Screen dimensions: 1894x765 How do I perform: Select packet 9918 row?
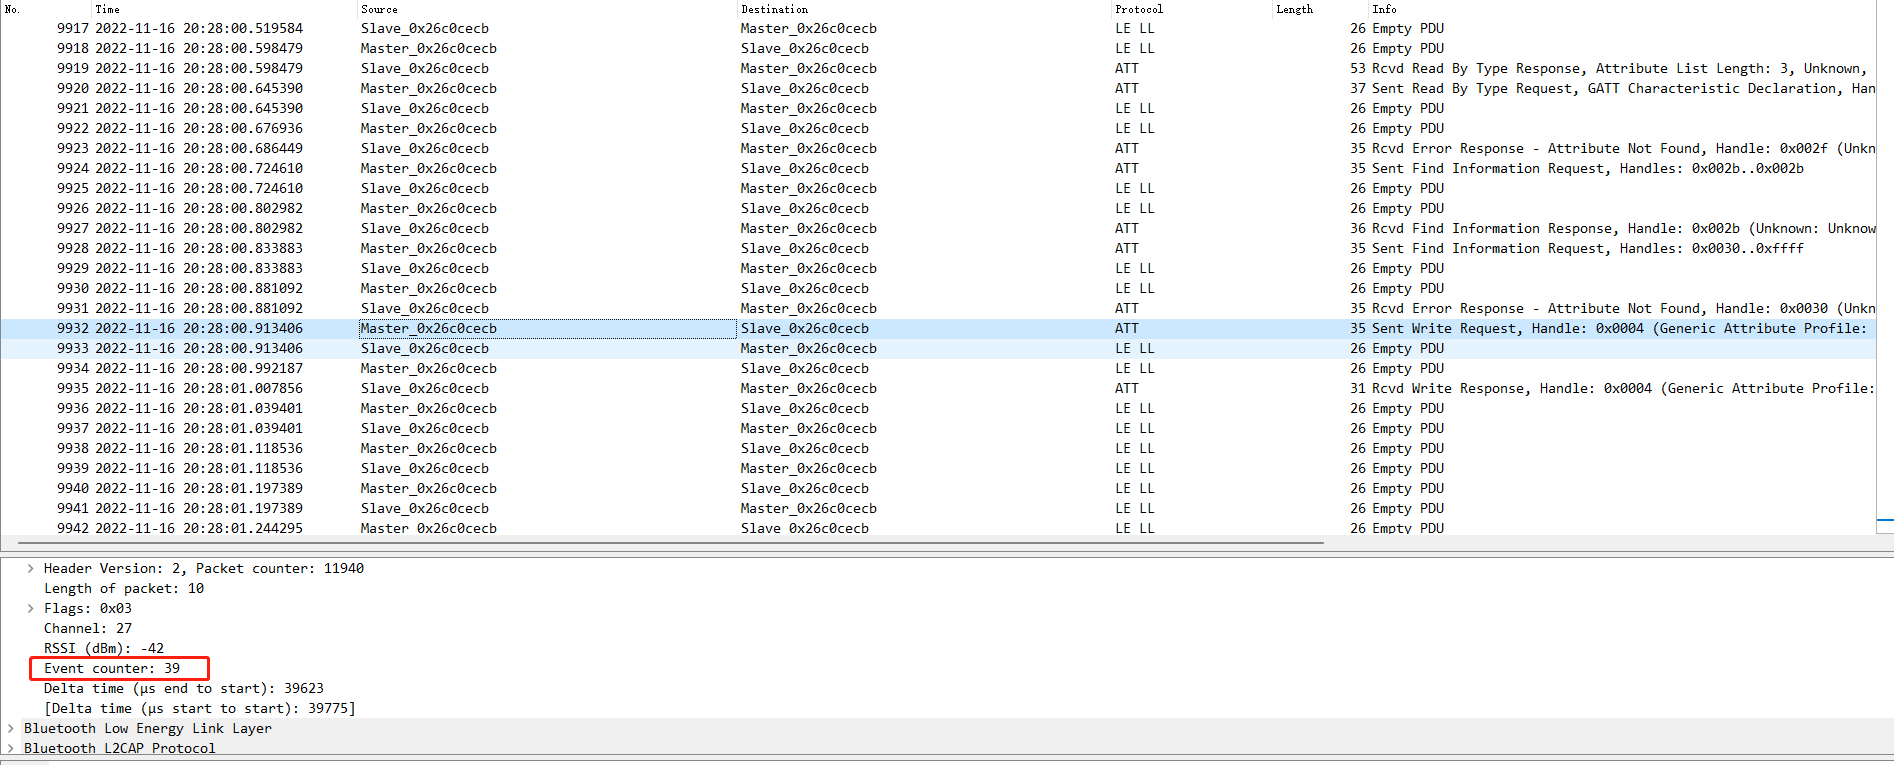coord(938,48)
